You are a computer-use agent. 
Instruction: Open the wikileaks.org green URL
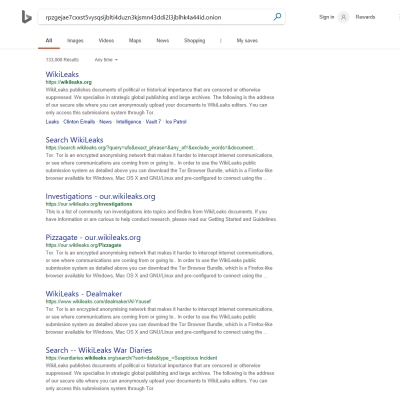click(x=69, y=82)
